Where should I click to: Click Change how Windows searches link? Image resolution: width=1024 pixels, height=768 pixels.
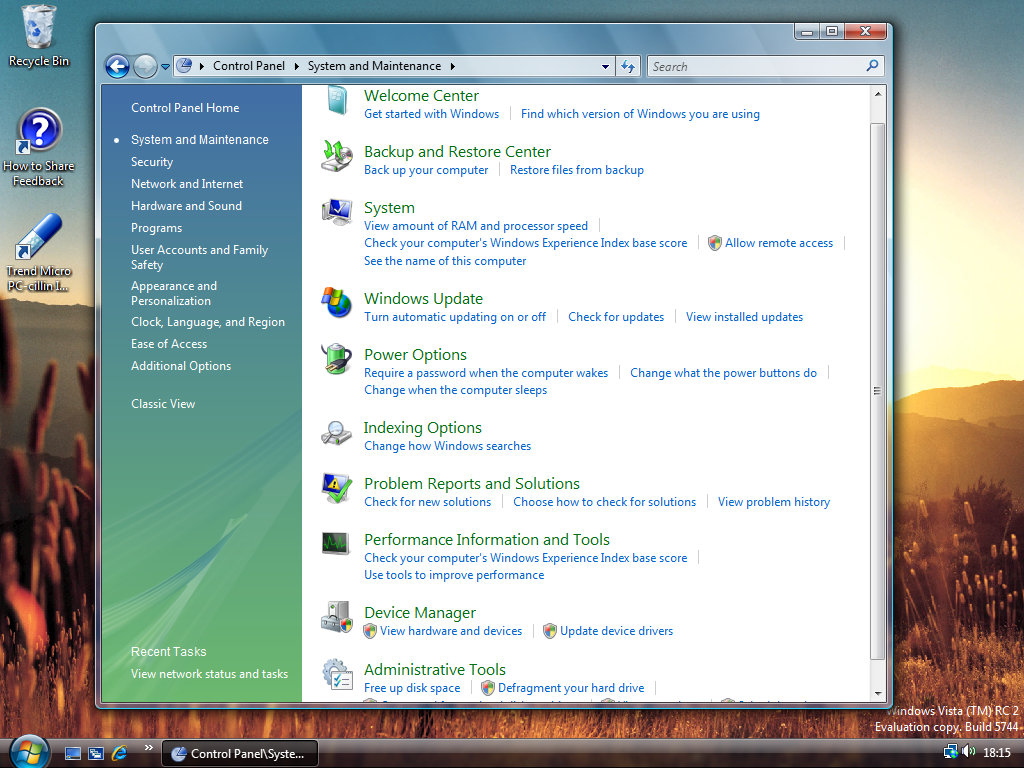coord(447,446)
